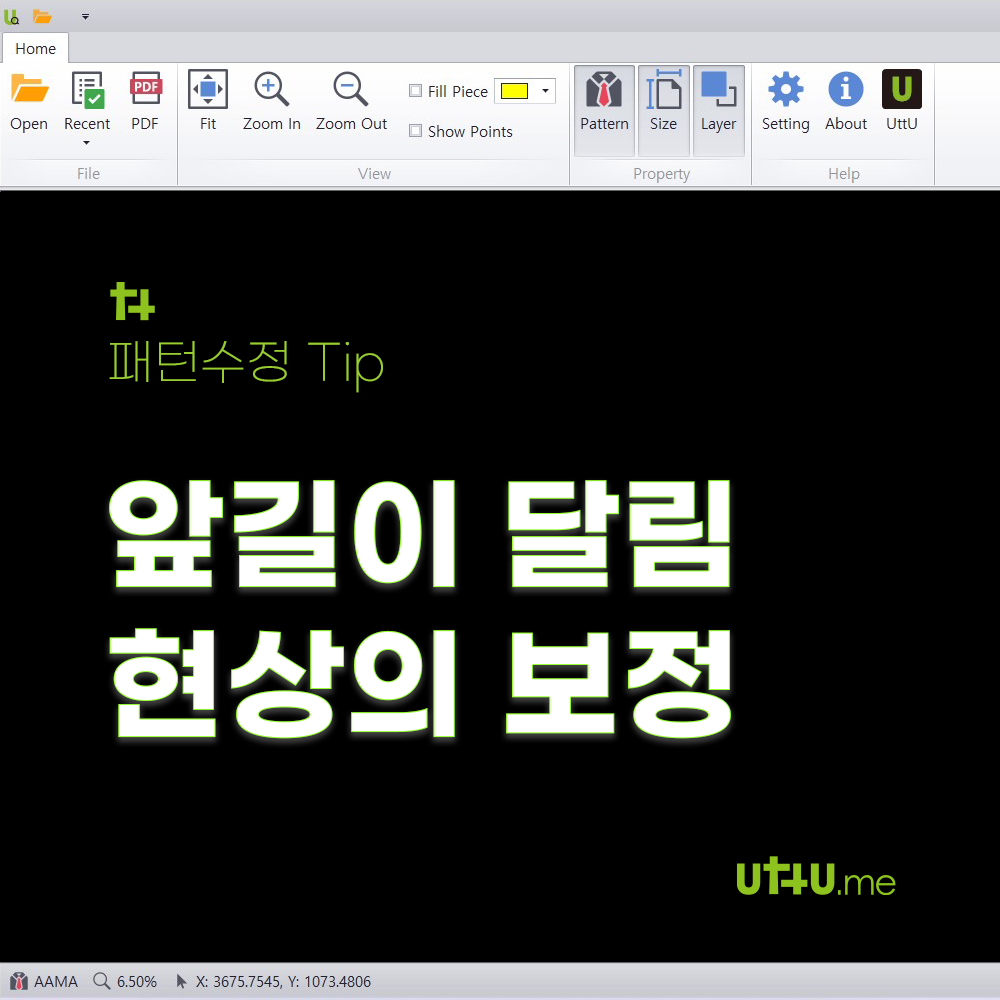This screenshot has height=1000, width=1000.
Task: Toggle Show Points on
Action: (415, 131)
